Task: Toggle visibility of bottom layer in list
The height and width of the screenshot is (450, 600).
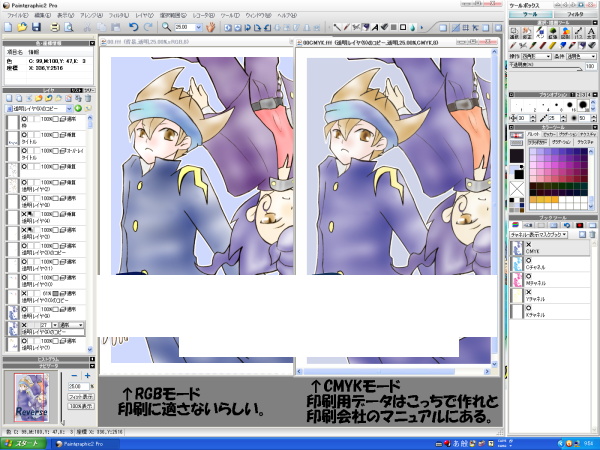Action: (24, 341)
